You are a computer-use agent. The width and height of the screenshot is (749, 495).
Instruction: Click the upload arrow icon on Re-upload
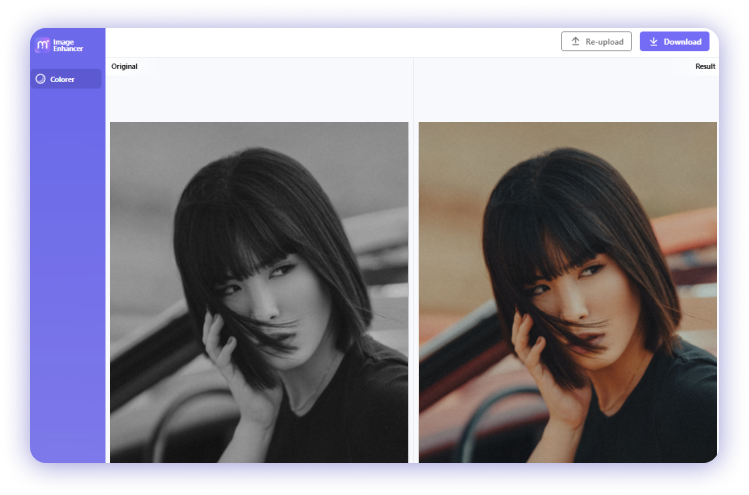pyautogui.click(x=575, y=42)
